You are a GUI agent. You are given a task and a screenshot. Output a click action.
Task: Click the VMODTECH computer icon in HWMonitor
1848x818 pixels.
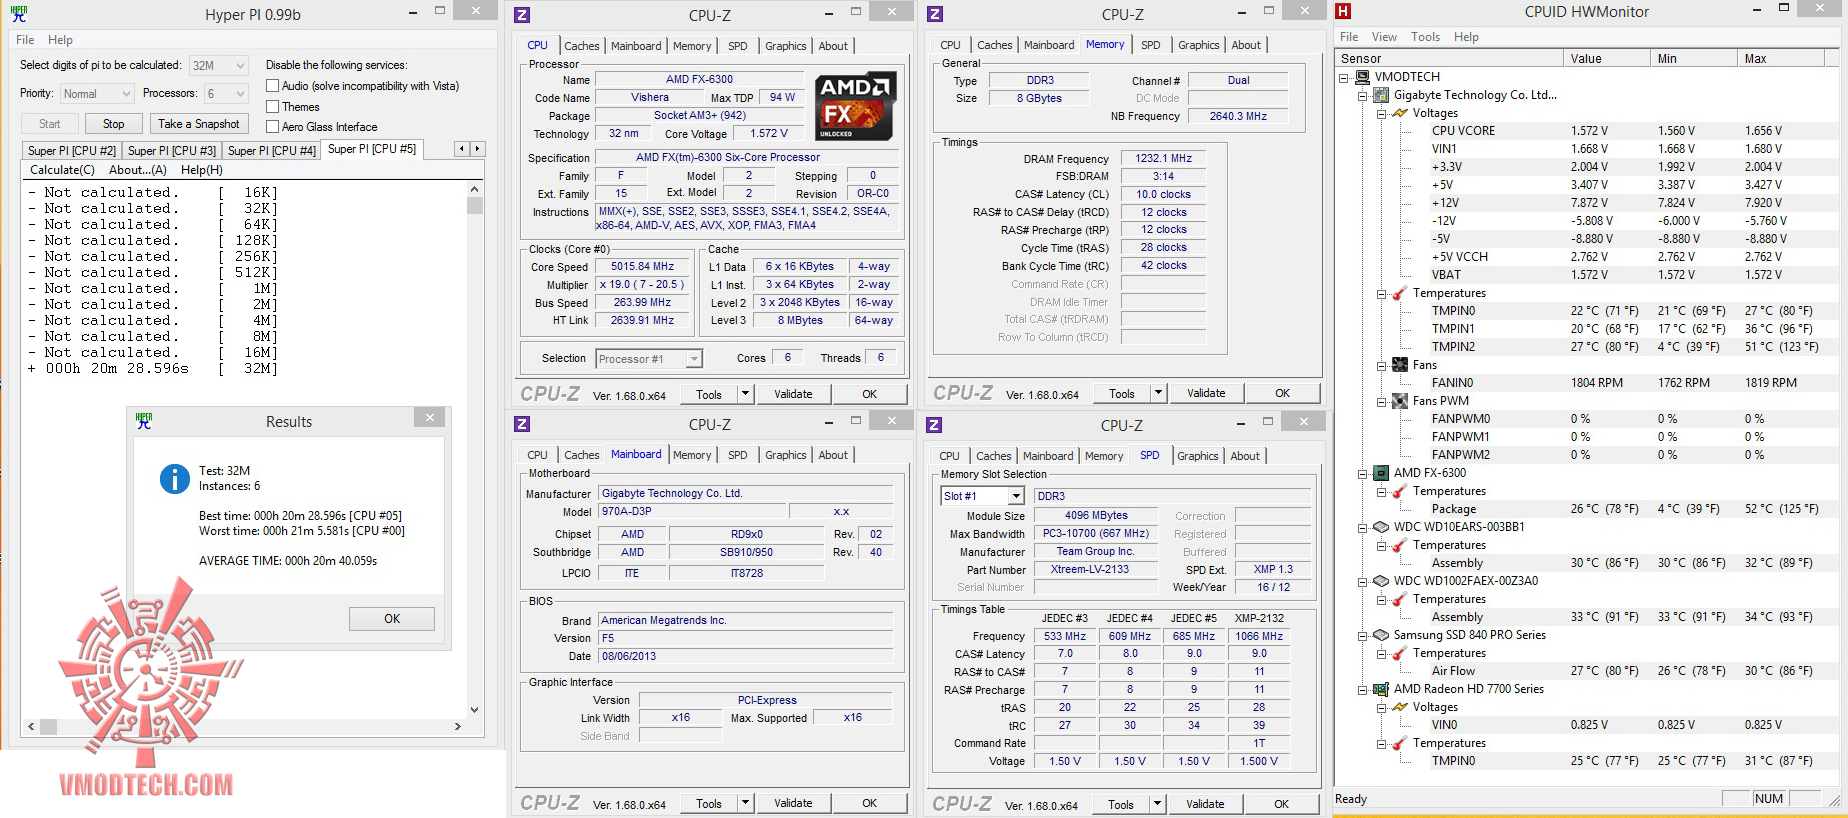(x=1363, y=77)
